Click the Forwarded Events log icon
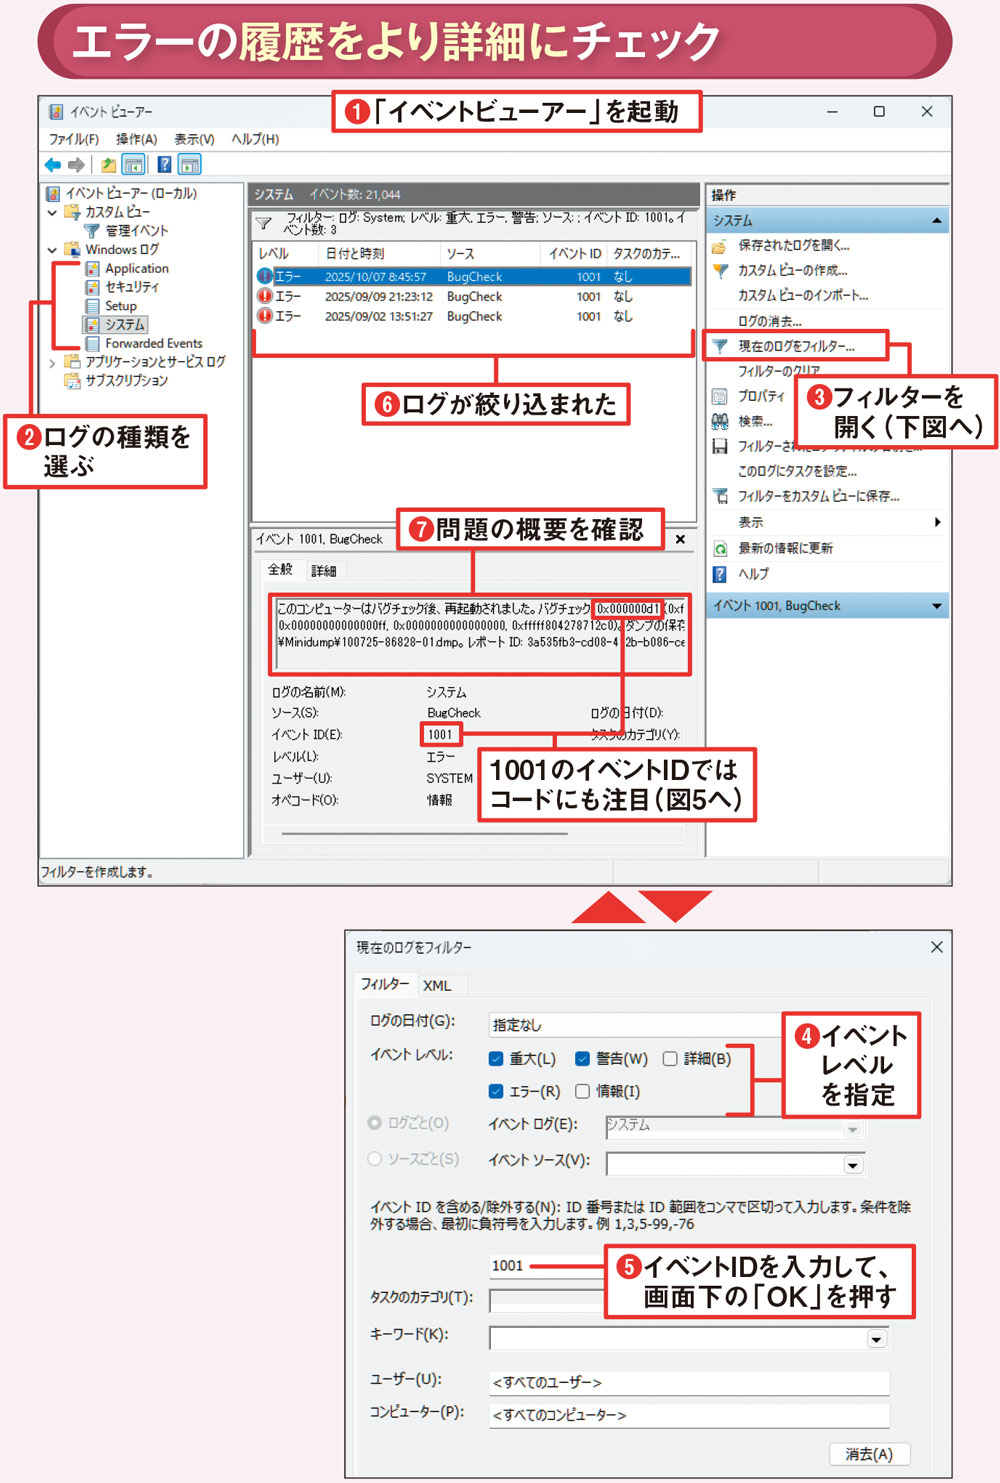This screenshot has height=1483, width=1000. tap(92, 343)
